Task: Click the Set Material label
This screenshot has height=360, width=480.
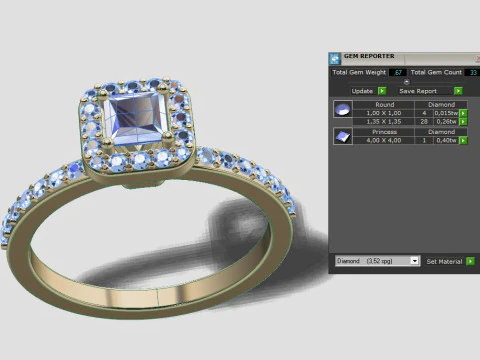Action: [x=444, y=262]
